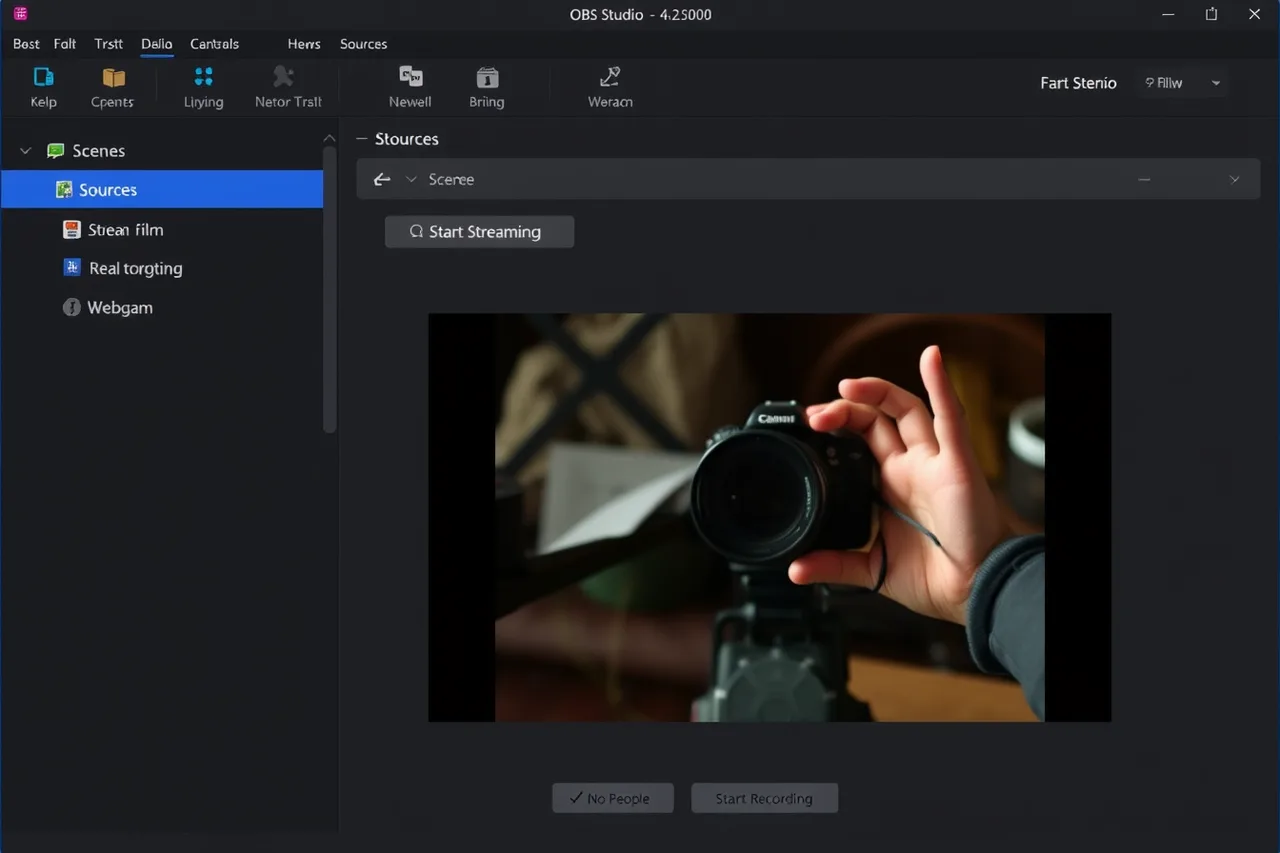Click the Webgam row icon
The width and height of the screenshot is (1280, 853).
[x=71, y=308]
